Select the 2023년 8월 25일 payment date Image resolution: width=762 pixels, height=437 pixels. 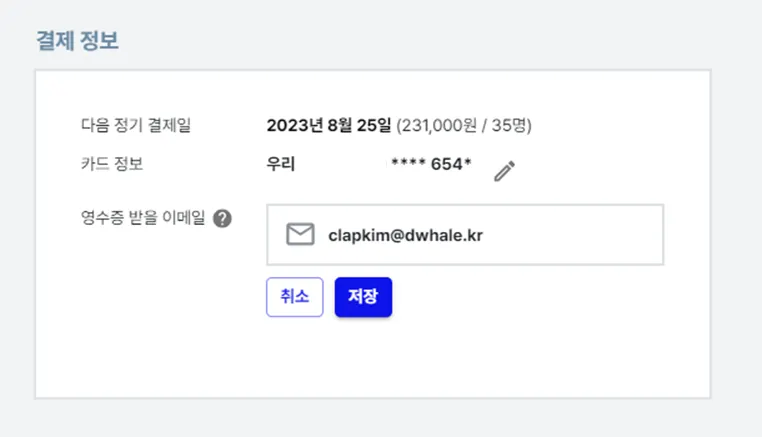(x=329, y=125)
